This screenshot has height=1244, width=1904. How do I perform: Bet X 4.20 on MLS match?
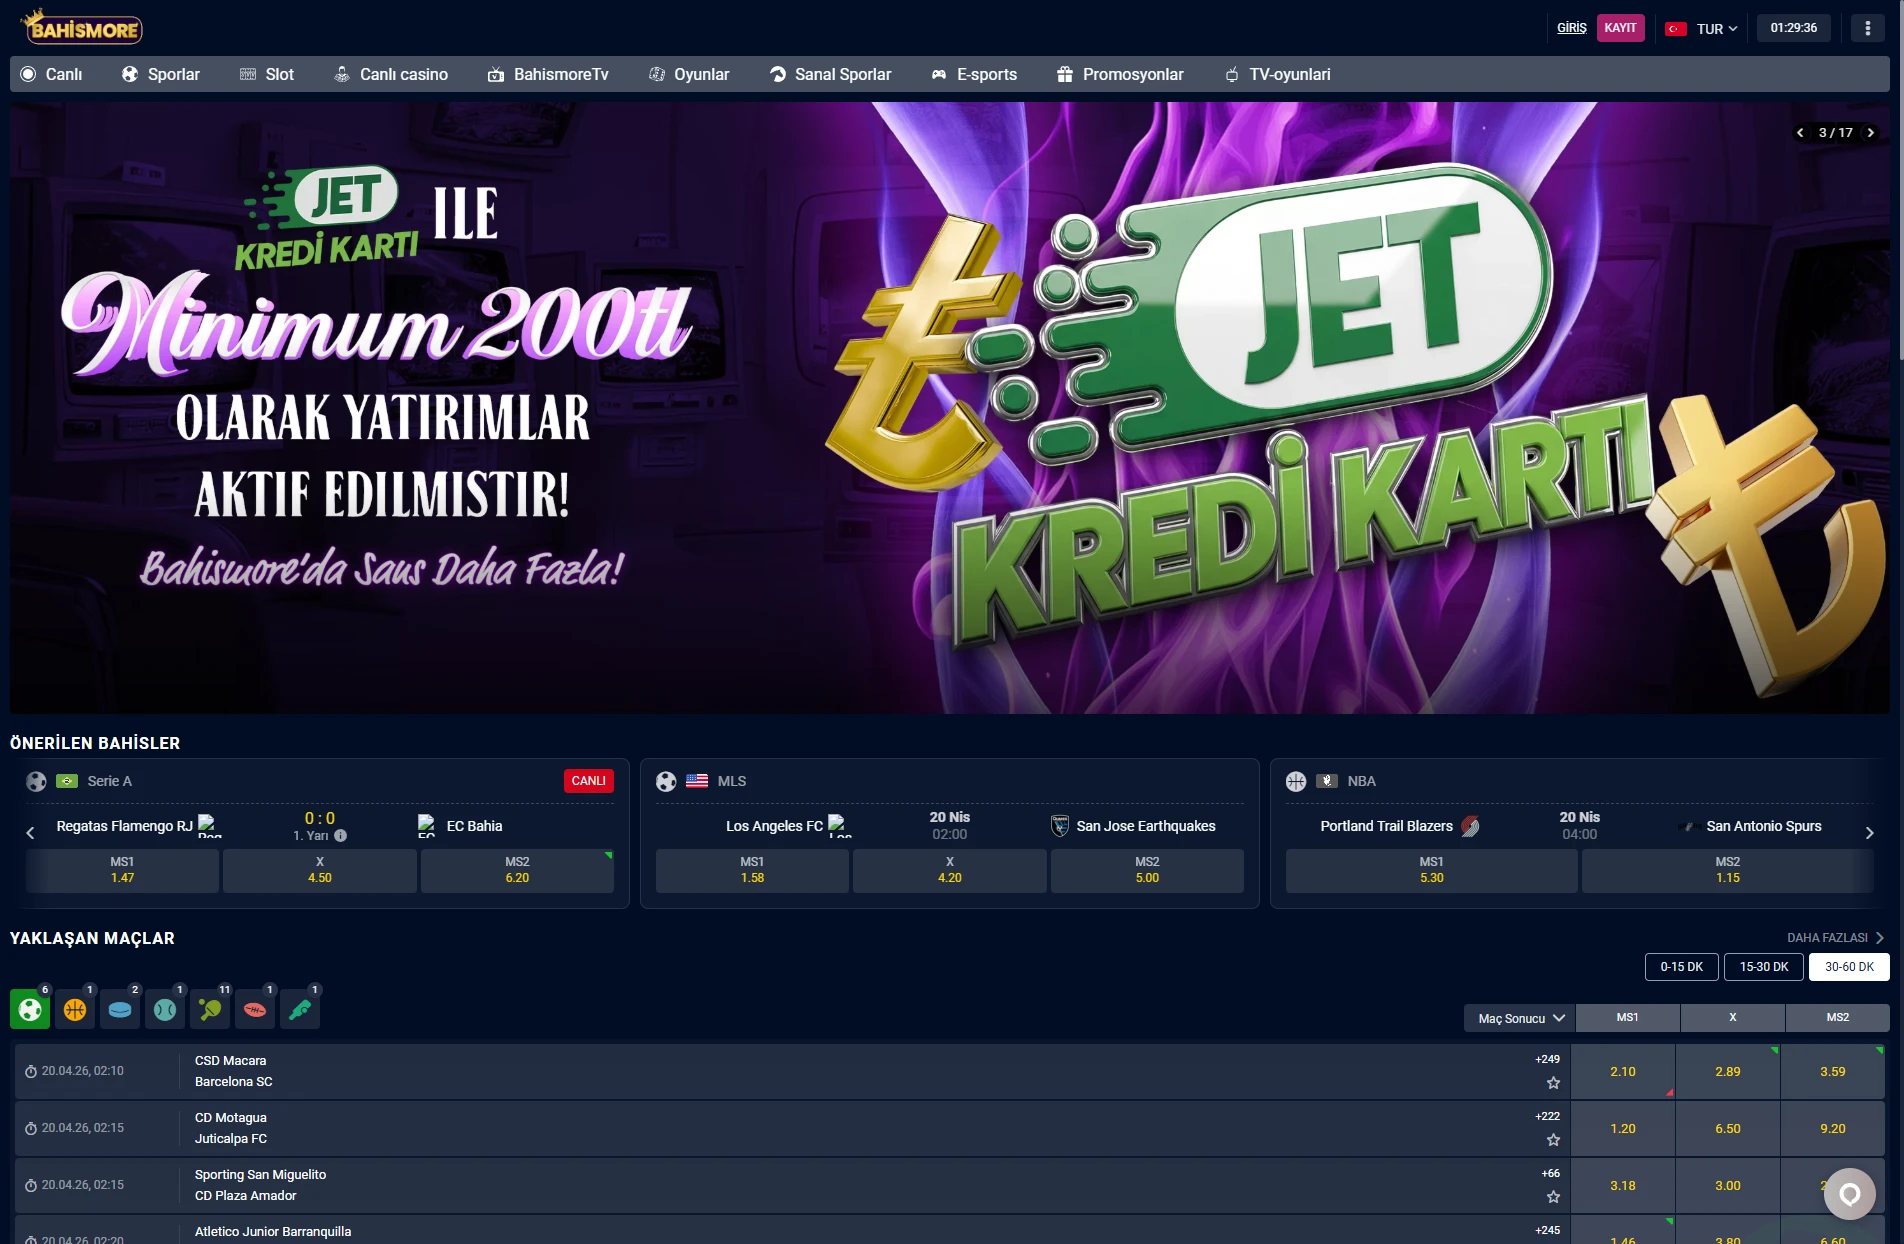click(x=949, y=870)
